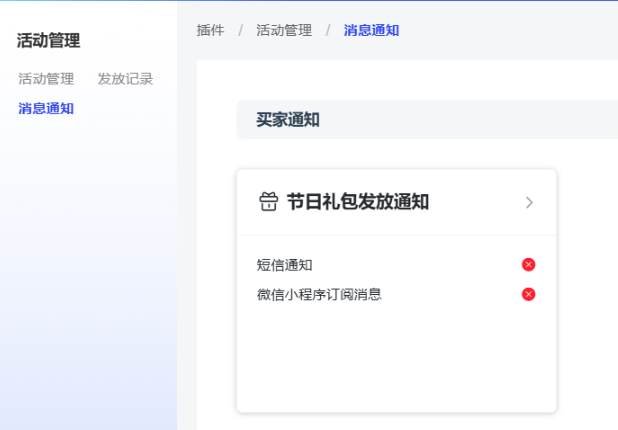This screenshot has width=618, height=430.
Task: Go to 插件 in the breadcrumb
Action: [210, 31]
